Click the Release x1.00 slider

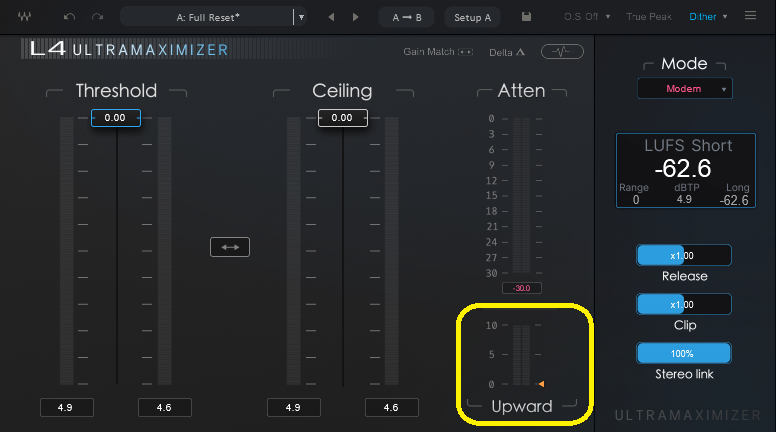pos(684,255)
